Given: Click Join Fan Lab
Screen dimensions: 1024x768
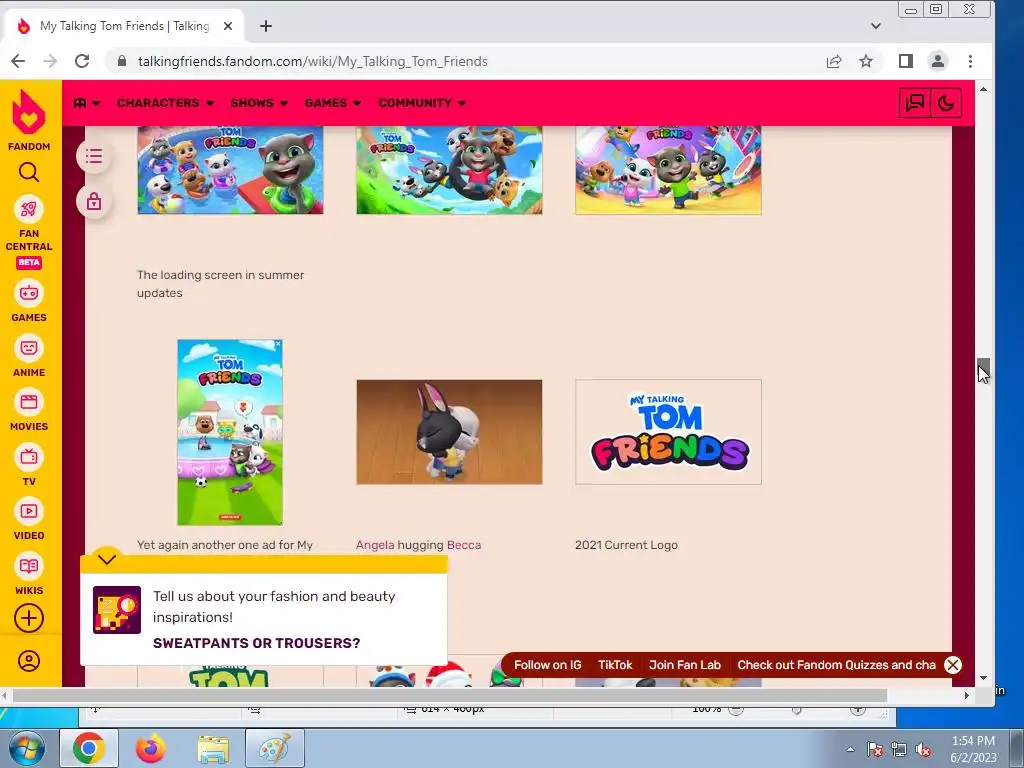Looking at the screenshot, I should coord(684,665).
